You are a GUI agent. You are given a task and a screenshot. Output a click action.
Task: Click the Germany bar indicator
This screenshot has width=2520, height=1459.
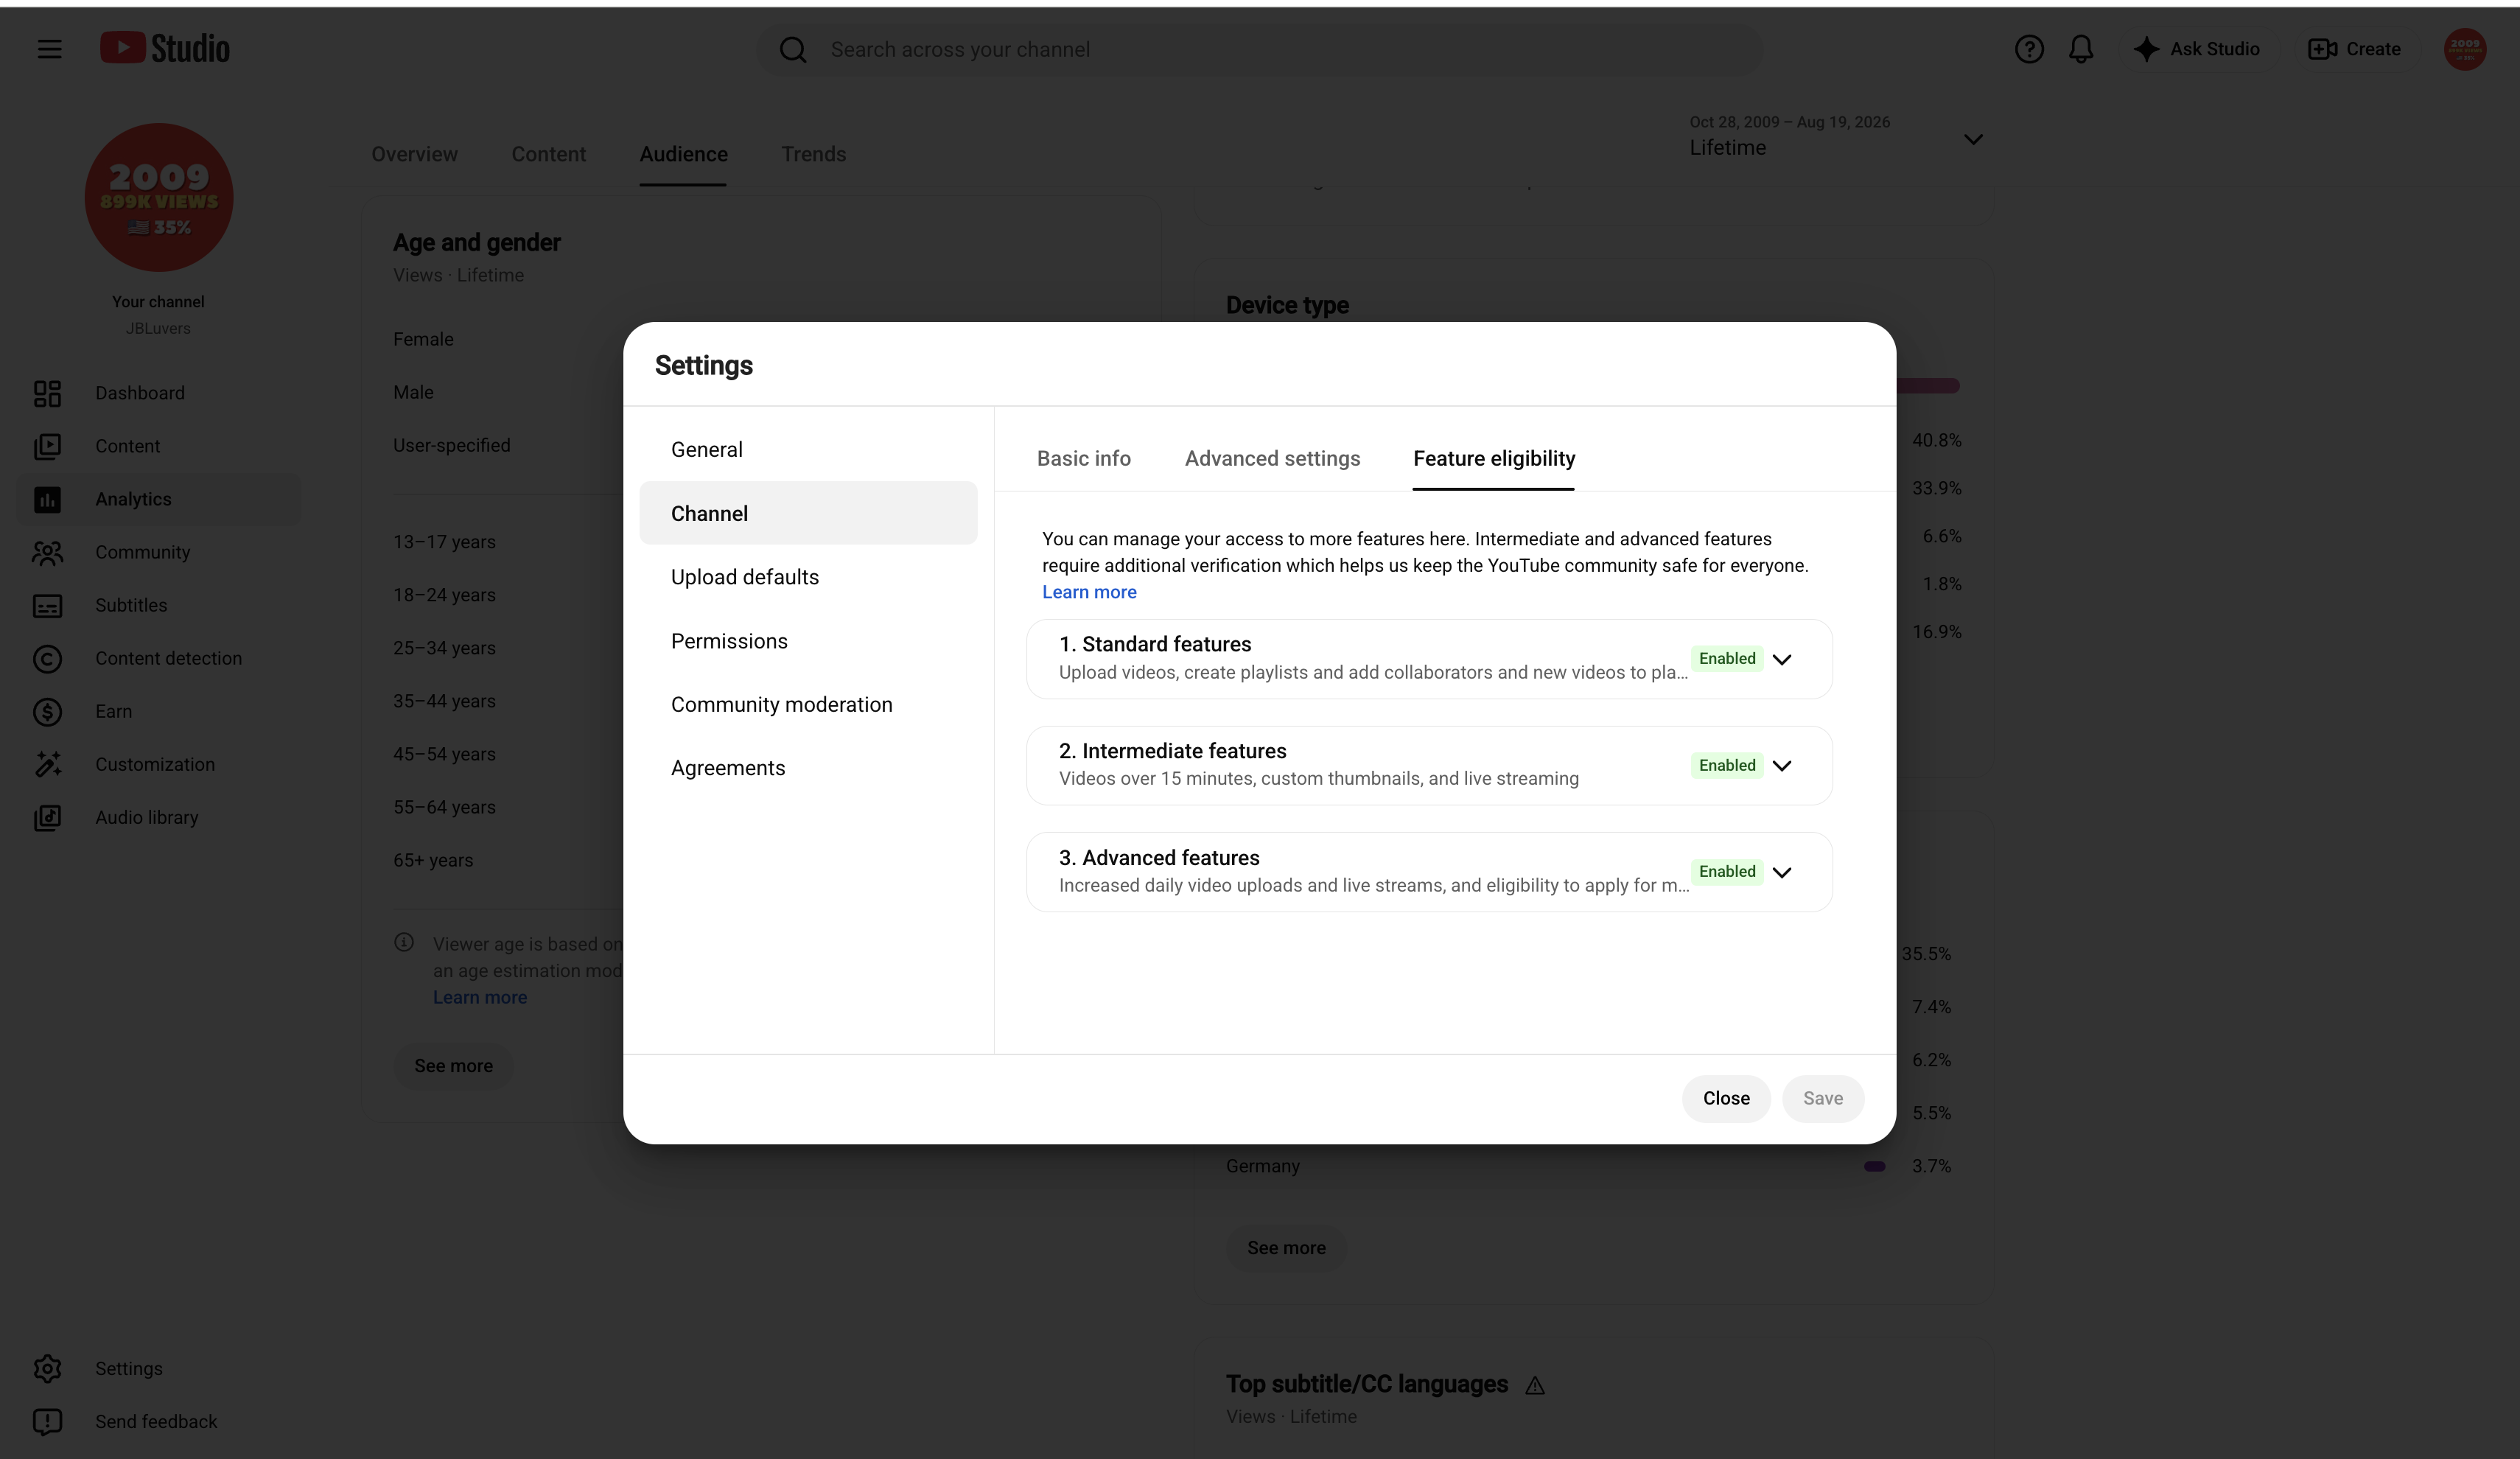[1875, 1166]
